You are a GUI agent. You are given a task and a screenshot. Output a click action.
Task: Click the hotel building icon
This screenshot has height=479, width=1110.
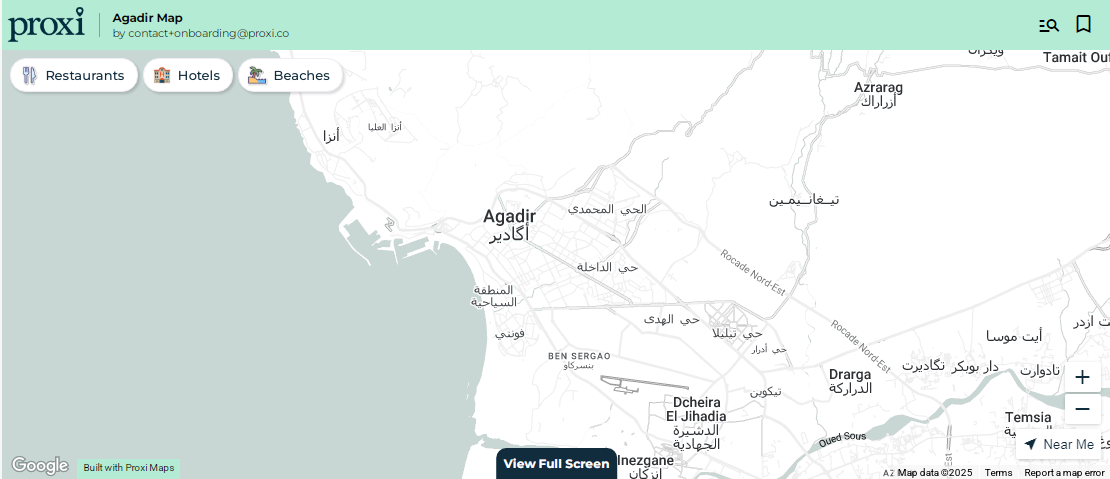pos(162,76)
